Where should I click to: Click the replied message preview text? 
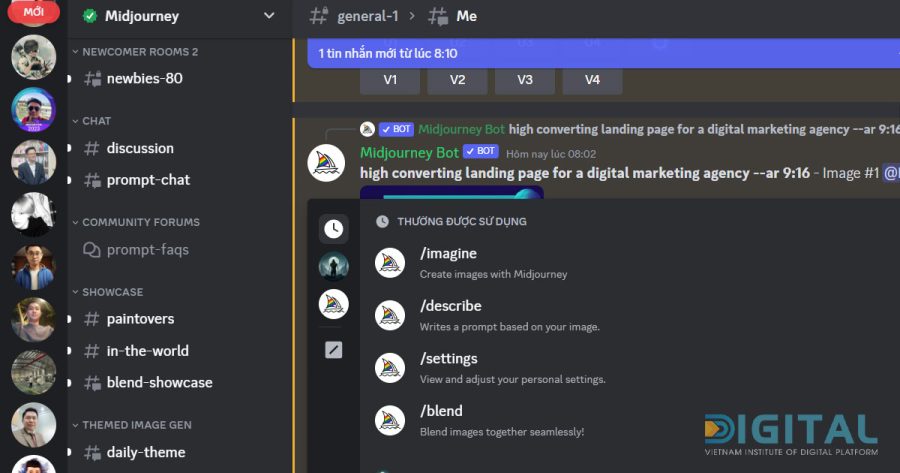pyautogui.click(x=704, y=129)
